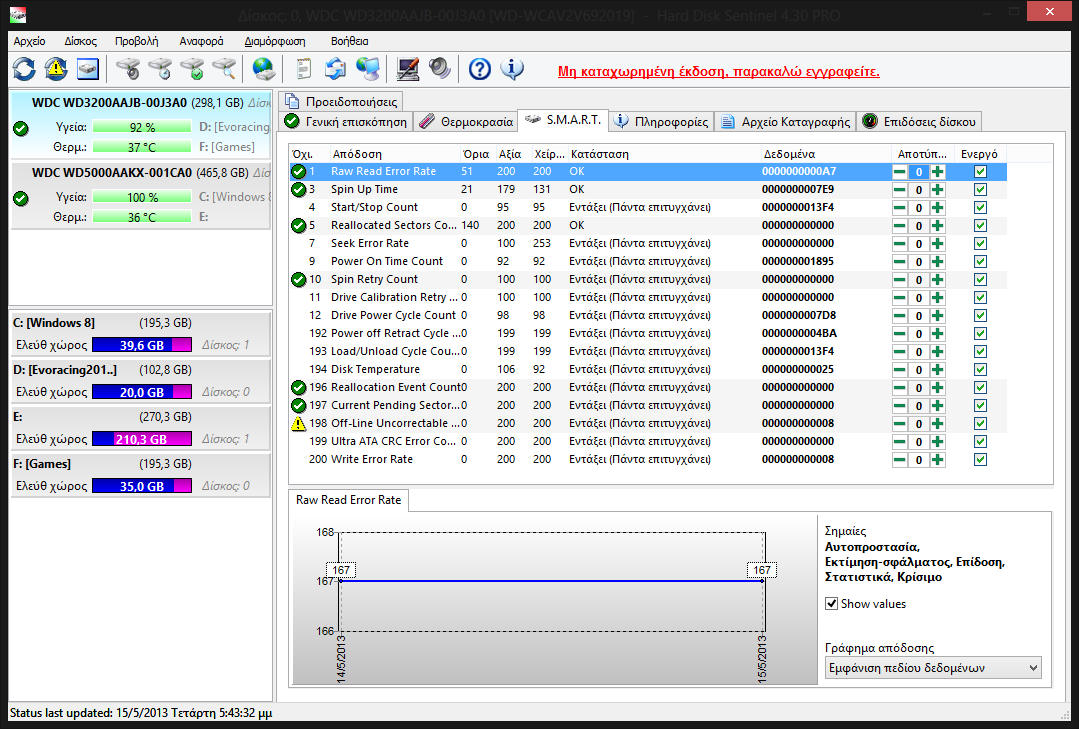The image size is (1079, 729).
Task: Open the Αναφορά menu
Action: (202, 41)
